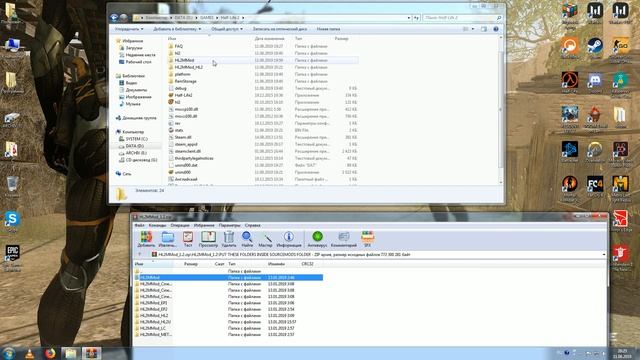This screenshot has height=360, width=640.
Task: Select the platform folder in Explorer
Action: pos(182,74)
